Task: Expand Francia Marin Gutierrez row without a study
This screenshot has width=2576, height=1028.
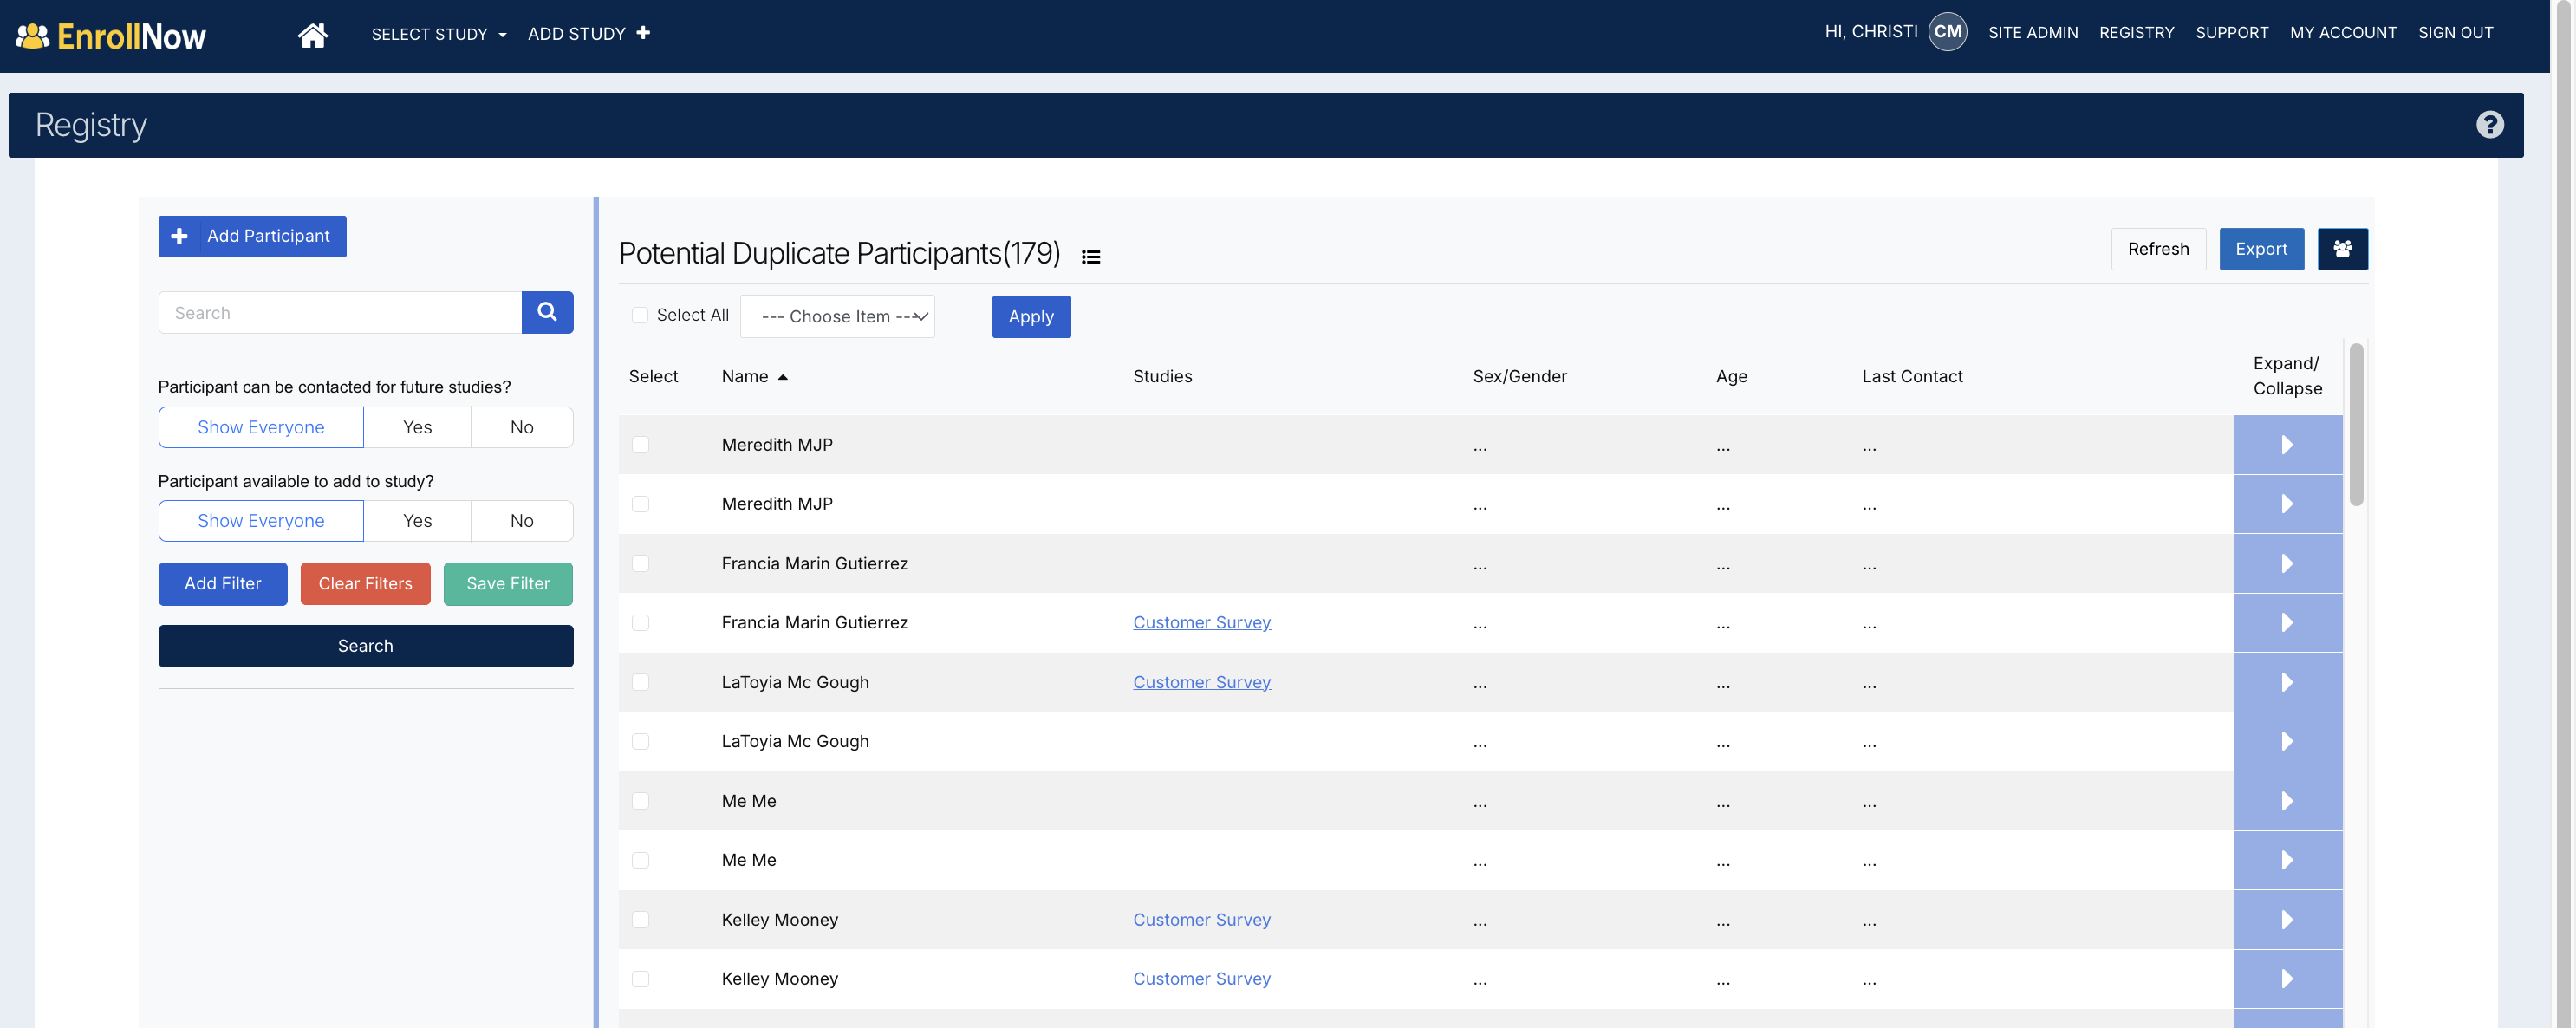Action: click(2288, 564)
